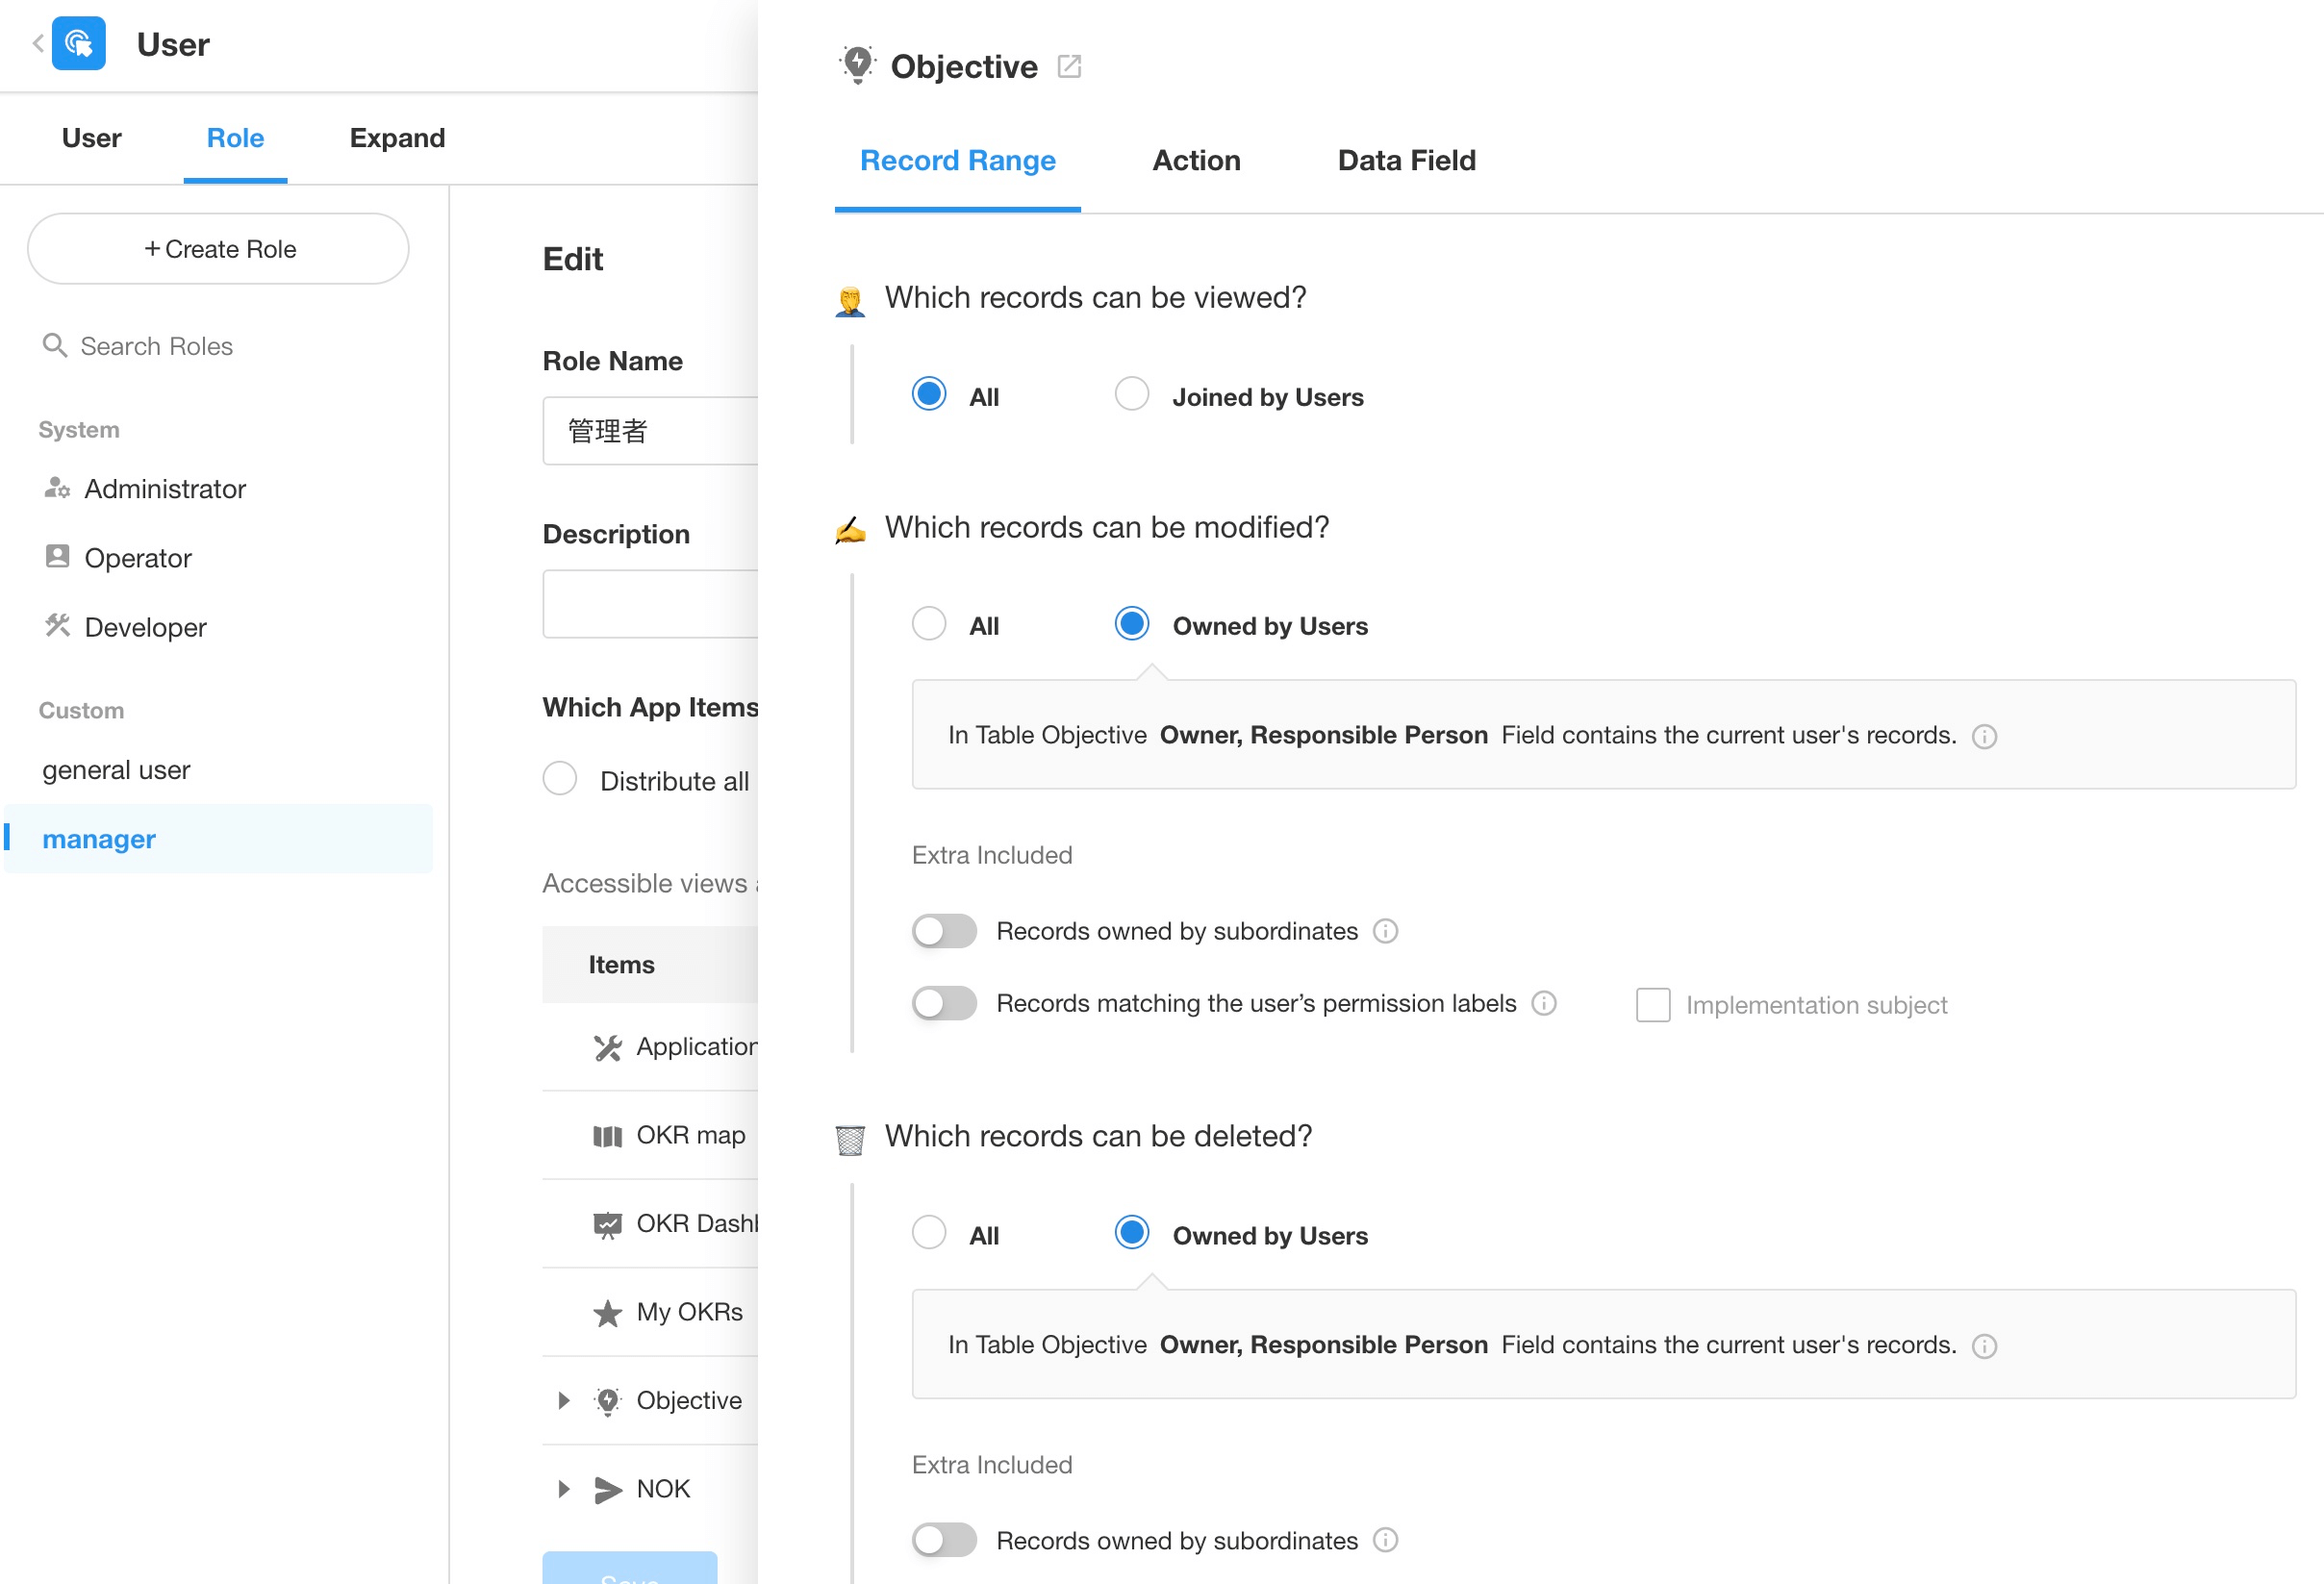The image size is (2324, 1584).
Task: Click the My OKRs star icon
Action: tap(607, 1312)
